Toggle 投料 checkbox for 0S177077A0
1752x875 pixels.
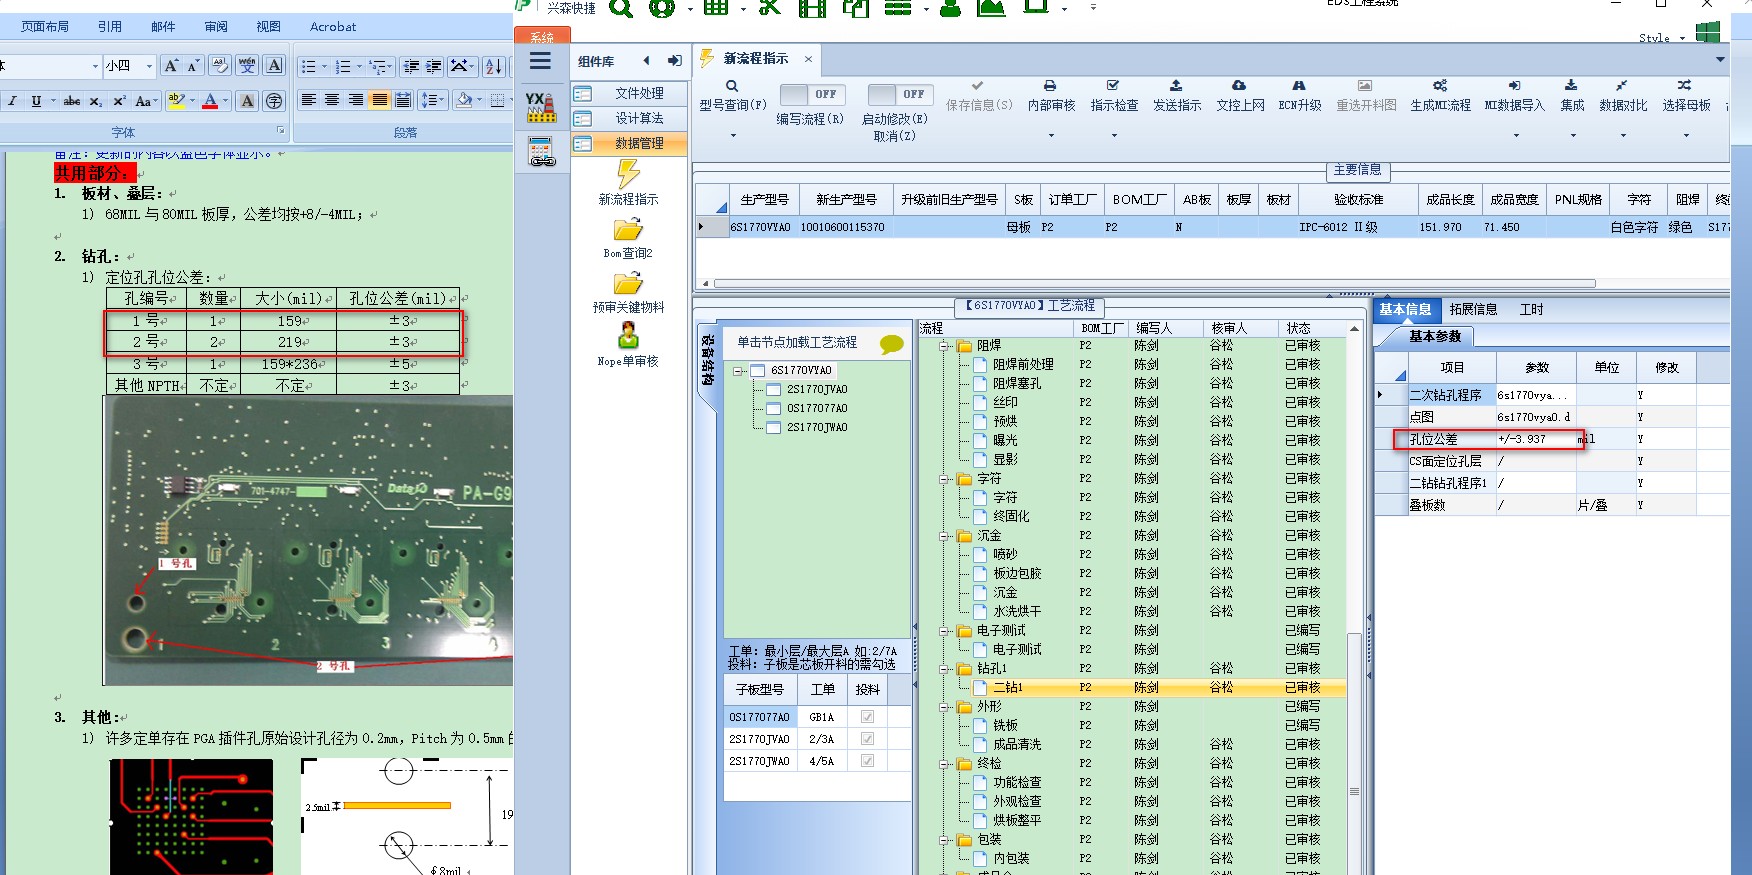coord(867,717)
